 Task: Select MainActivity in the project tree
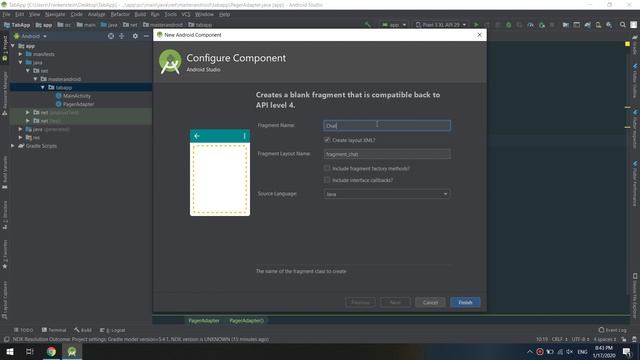coord(77,96)
